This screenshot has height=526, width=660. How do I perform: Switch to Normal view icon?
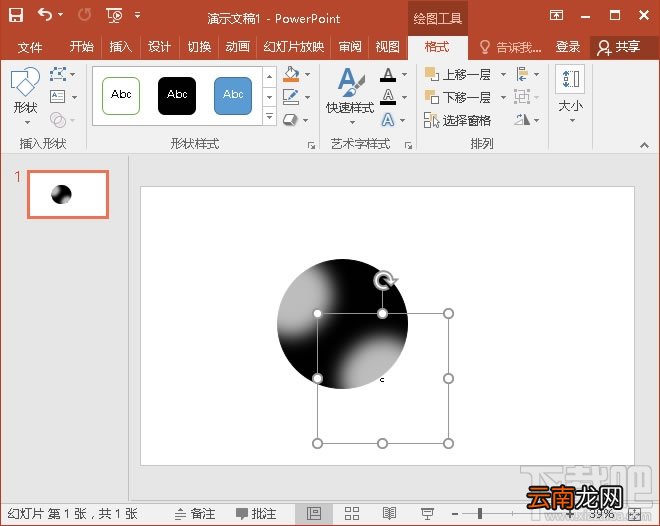coord(314,513)
